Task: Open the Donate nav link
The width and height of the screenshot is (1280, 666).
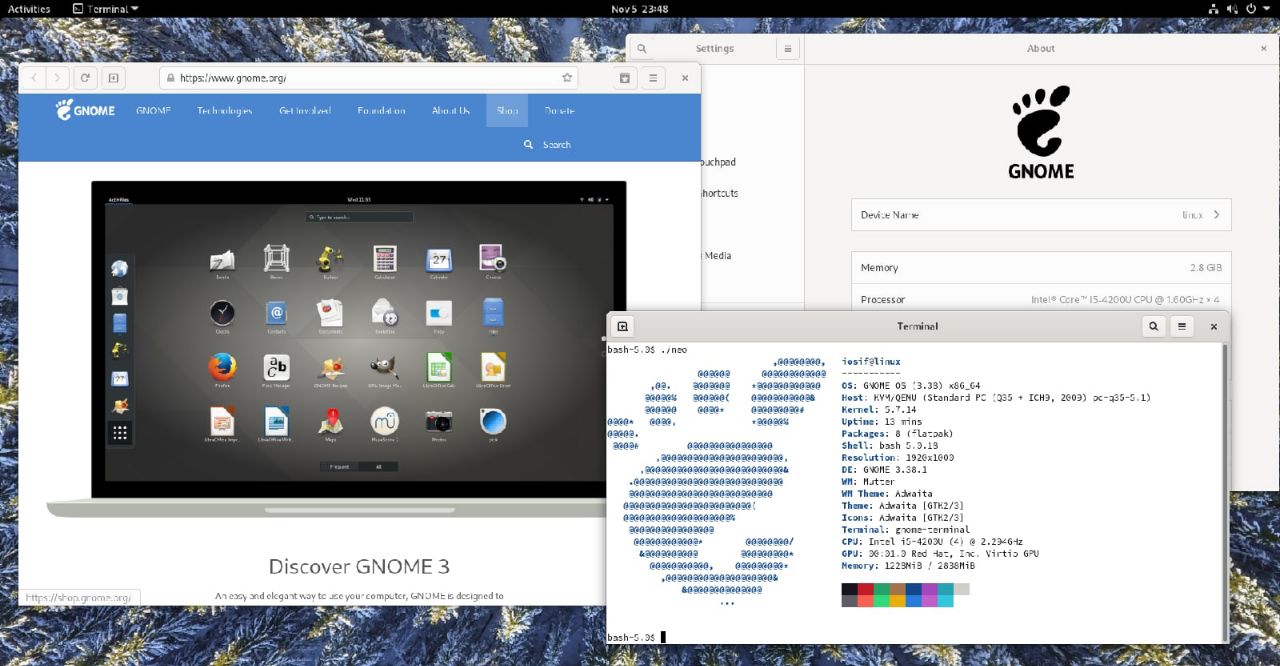Action: 559,110
